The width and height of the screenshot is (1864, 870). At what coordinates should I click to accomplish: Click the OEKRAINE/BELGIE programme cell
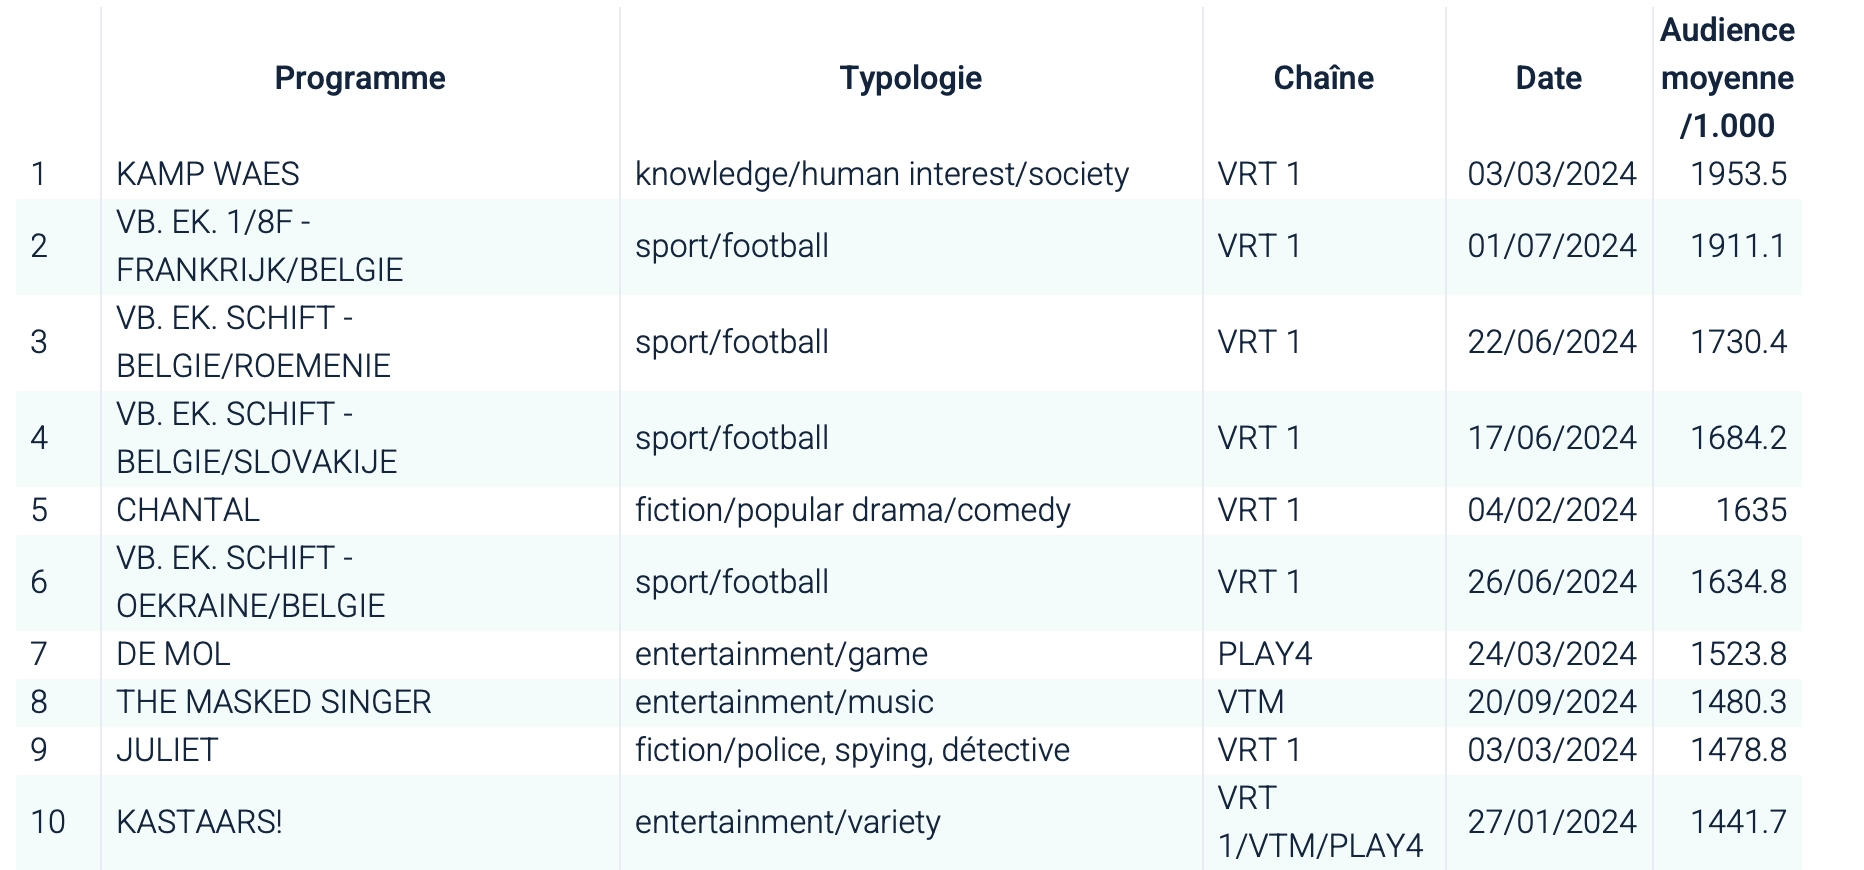tap(250, 582)
